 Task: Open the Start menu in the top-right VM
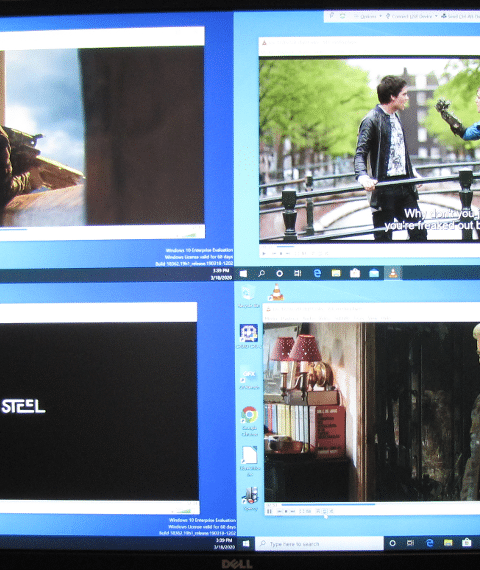[x=243, y=273]
